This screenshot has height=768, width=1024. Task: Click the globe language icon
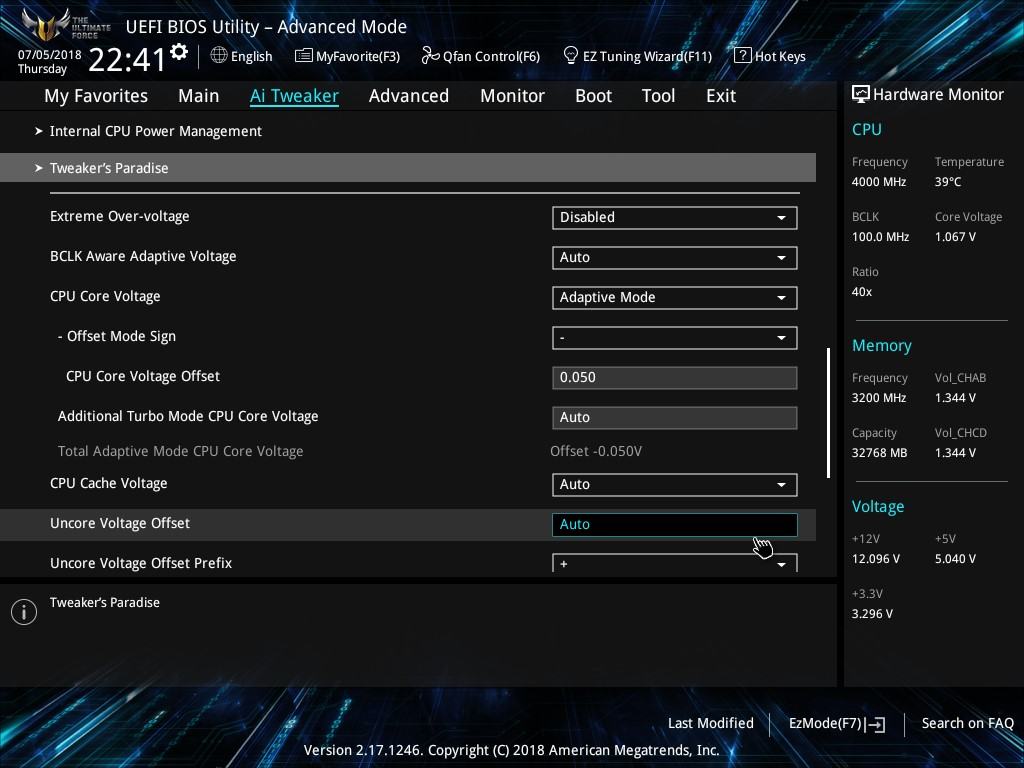pos(219,56)
